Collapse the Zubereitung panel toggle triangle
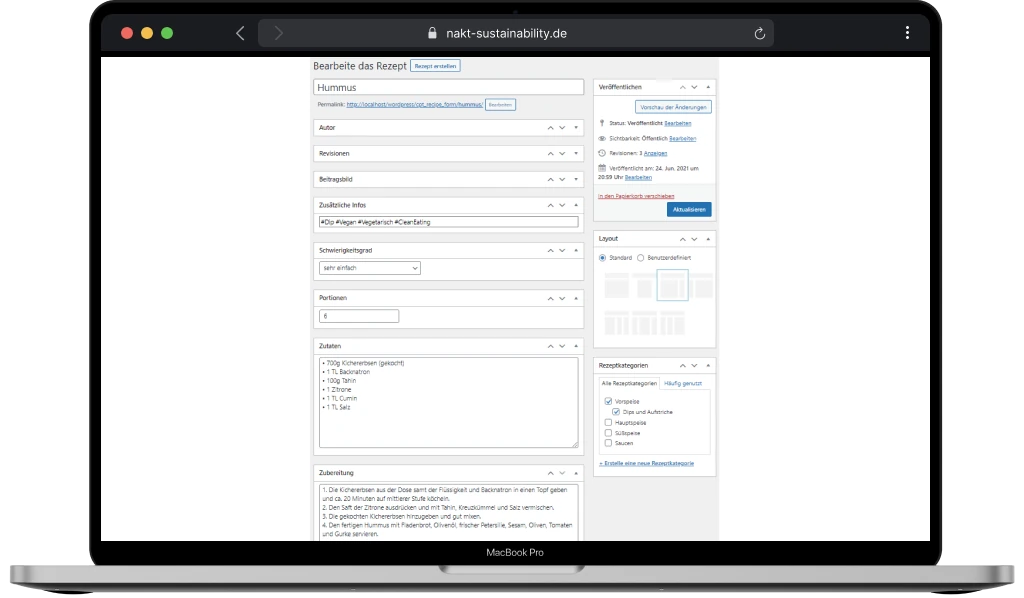The width and height of the screenshot is (1024, 598). 576,473
